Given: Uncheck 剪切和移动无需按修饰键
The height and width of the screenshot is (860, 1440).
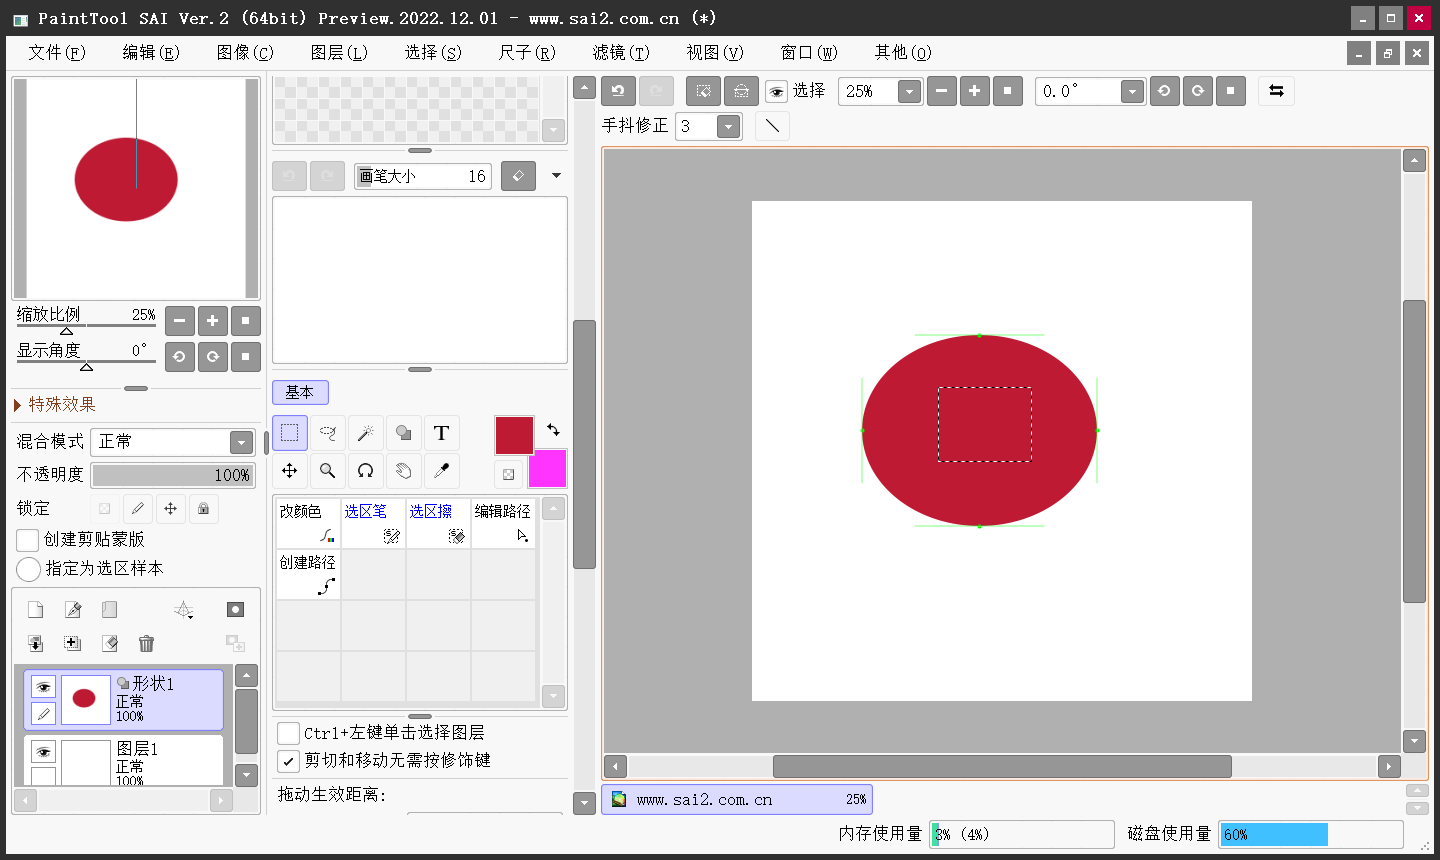Looking at the screenshot, I should point(288,761).
